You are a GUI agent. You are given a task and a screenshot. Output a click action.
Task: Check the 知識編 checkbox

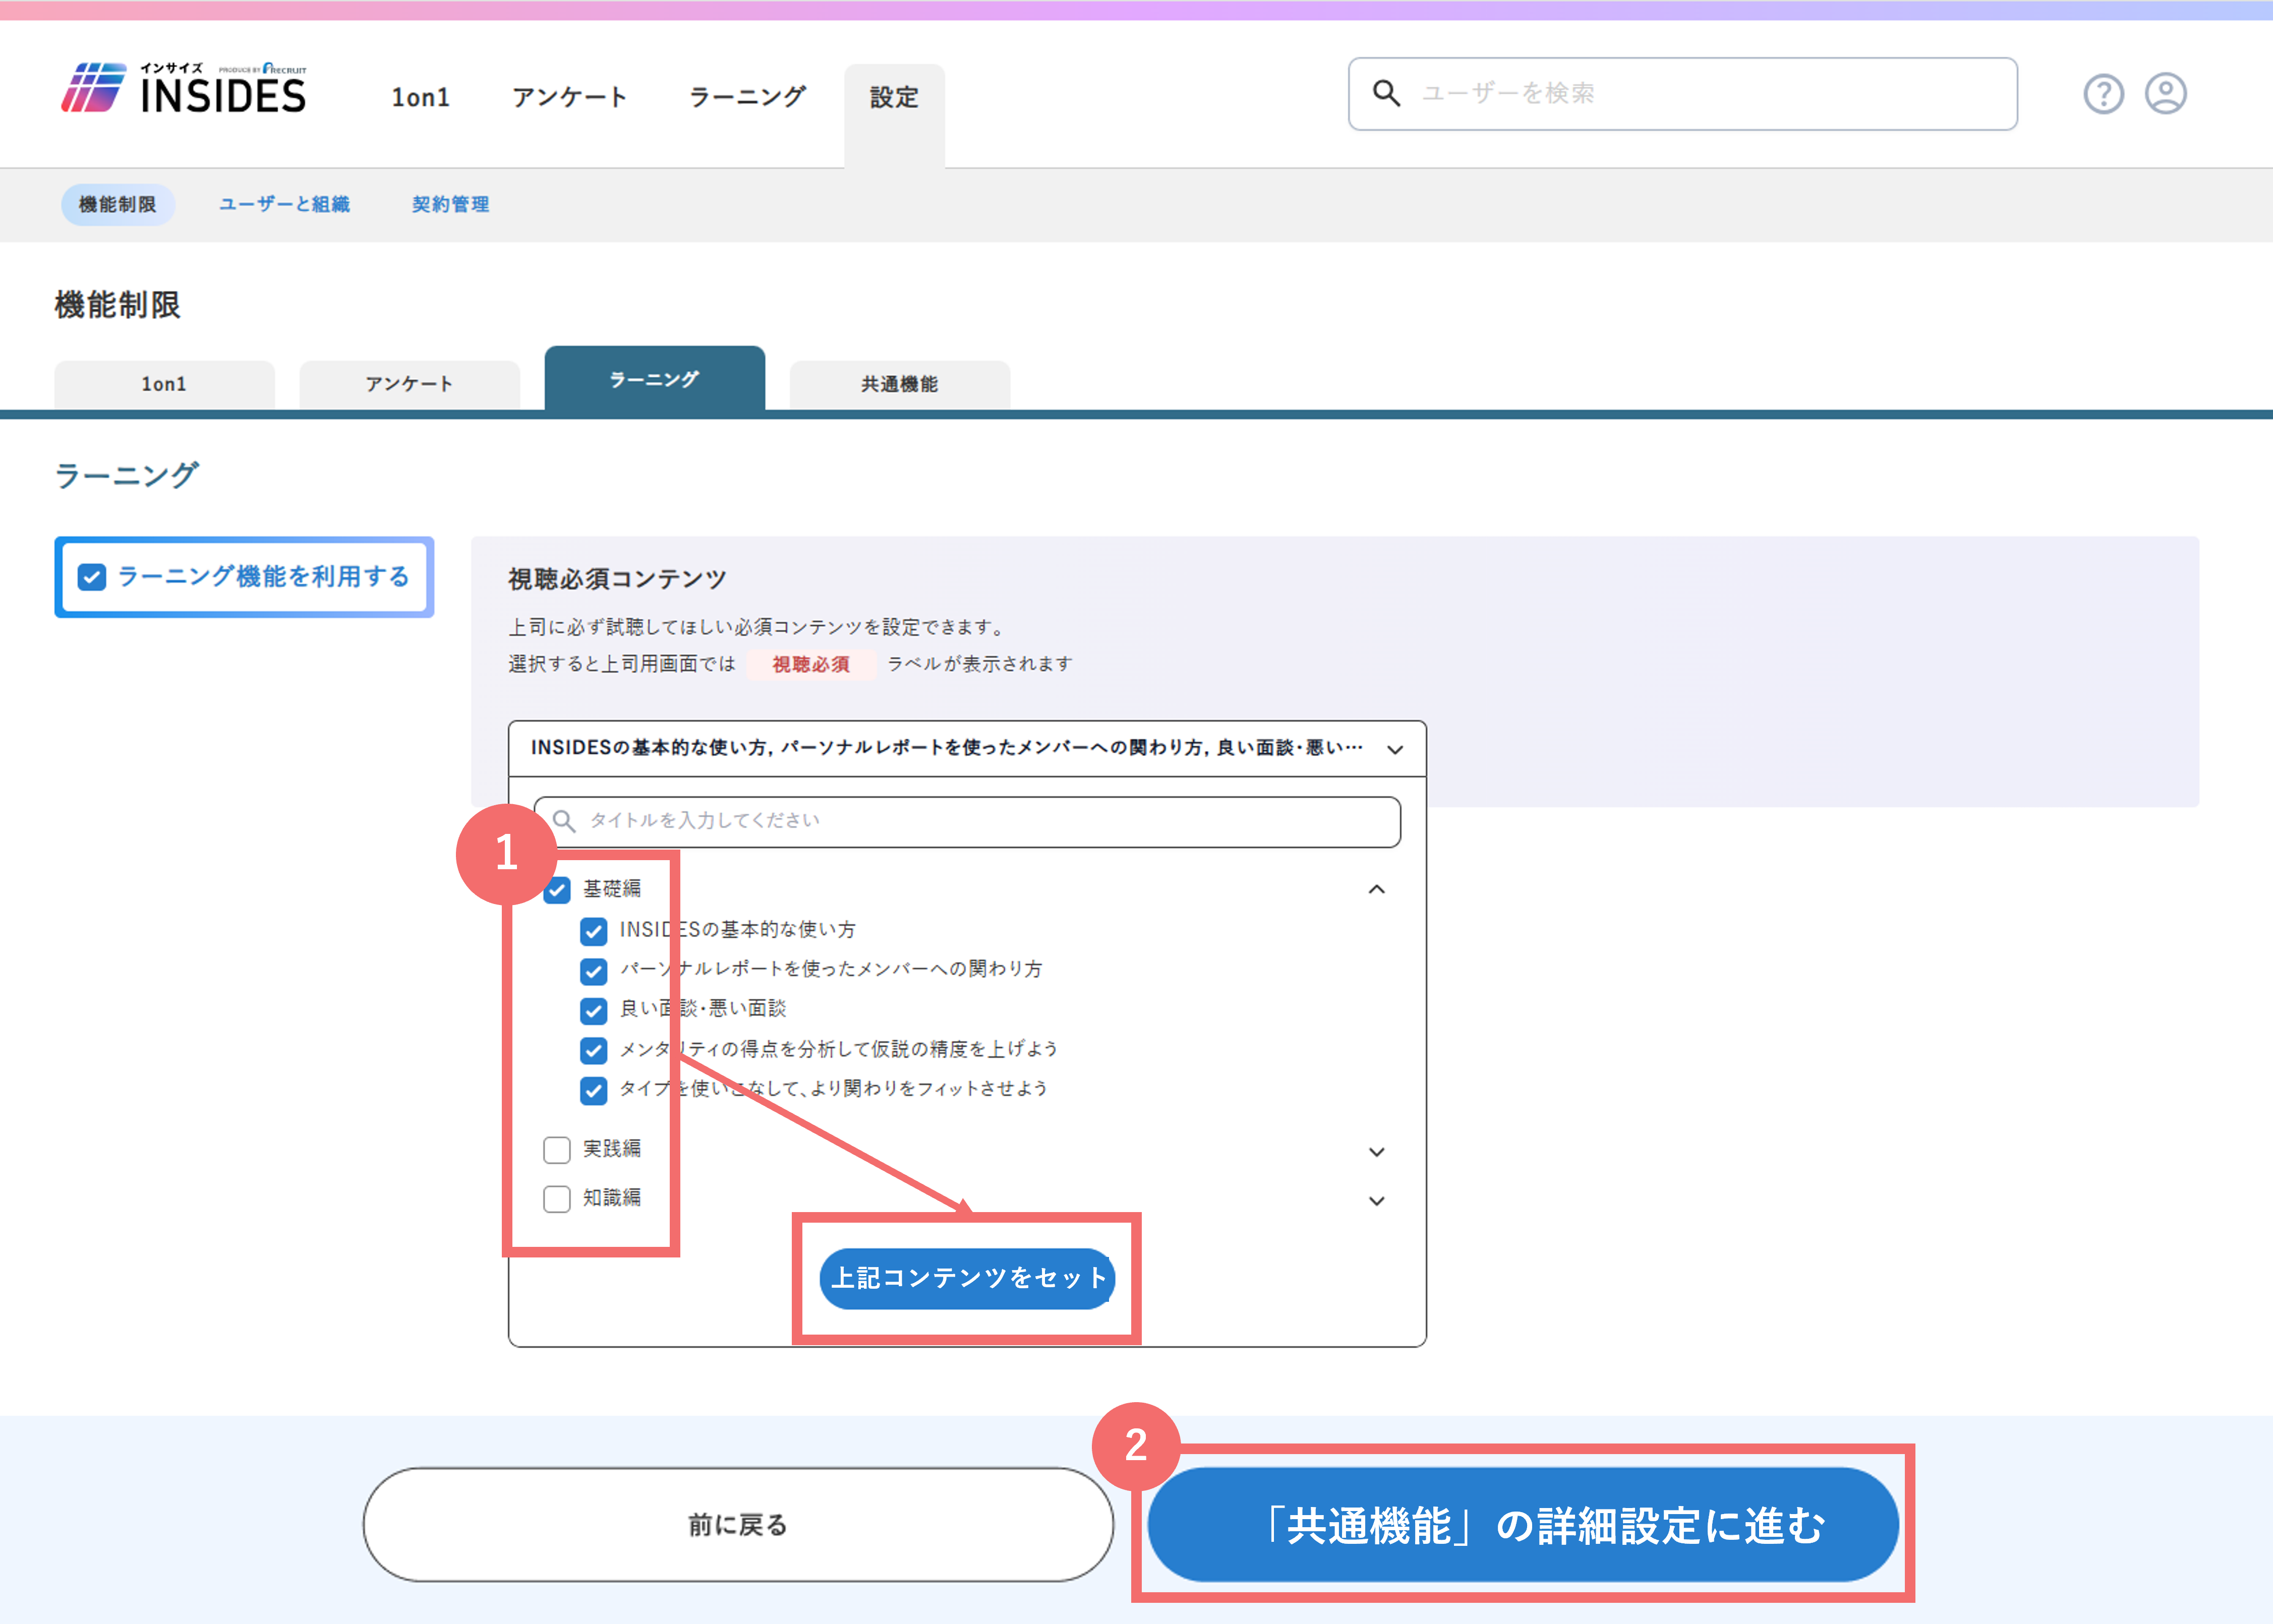coord(557,1199)
